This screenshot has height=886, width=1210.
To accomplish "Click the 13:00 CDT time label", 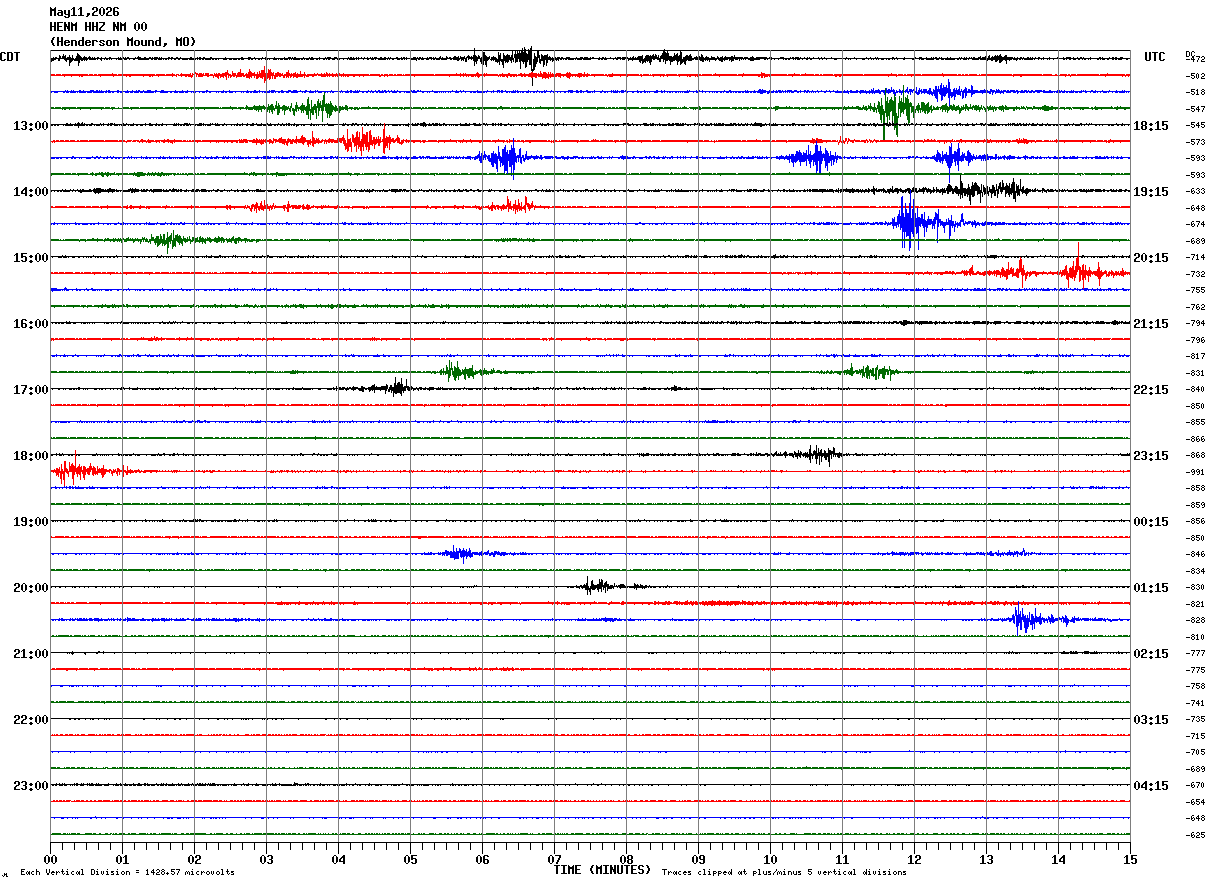I will click(x=30, y=126).
